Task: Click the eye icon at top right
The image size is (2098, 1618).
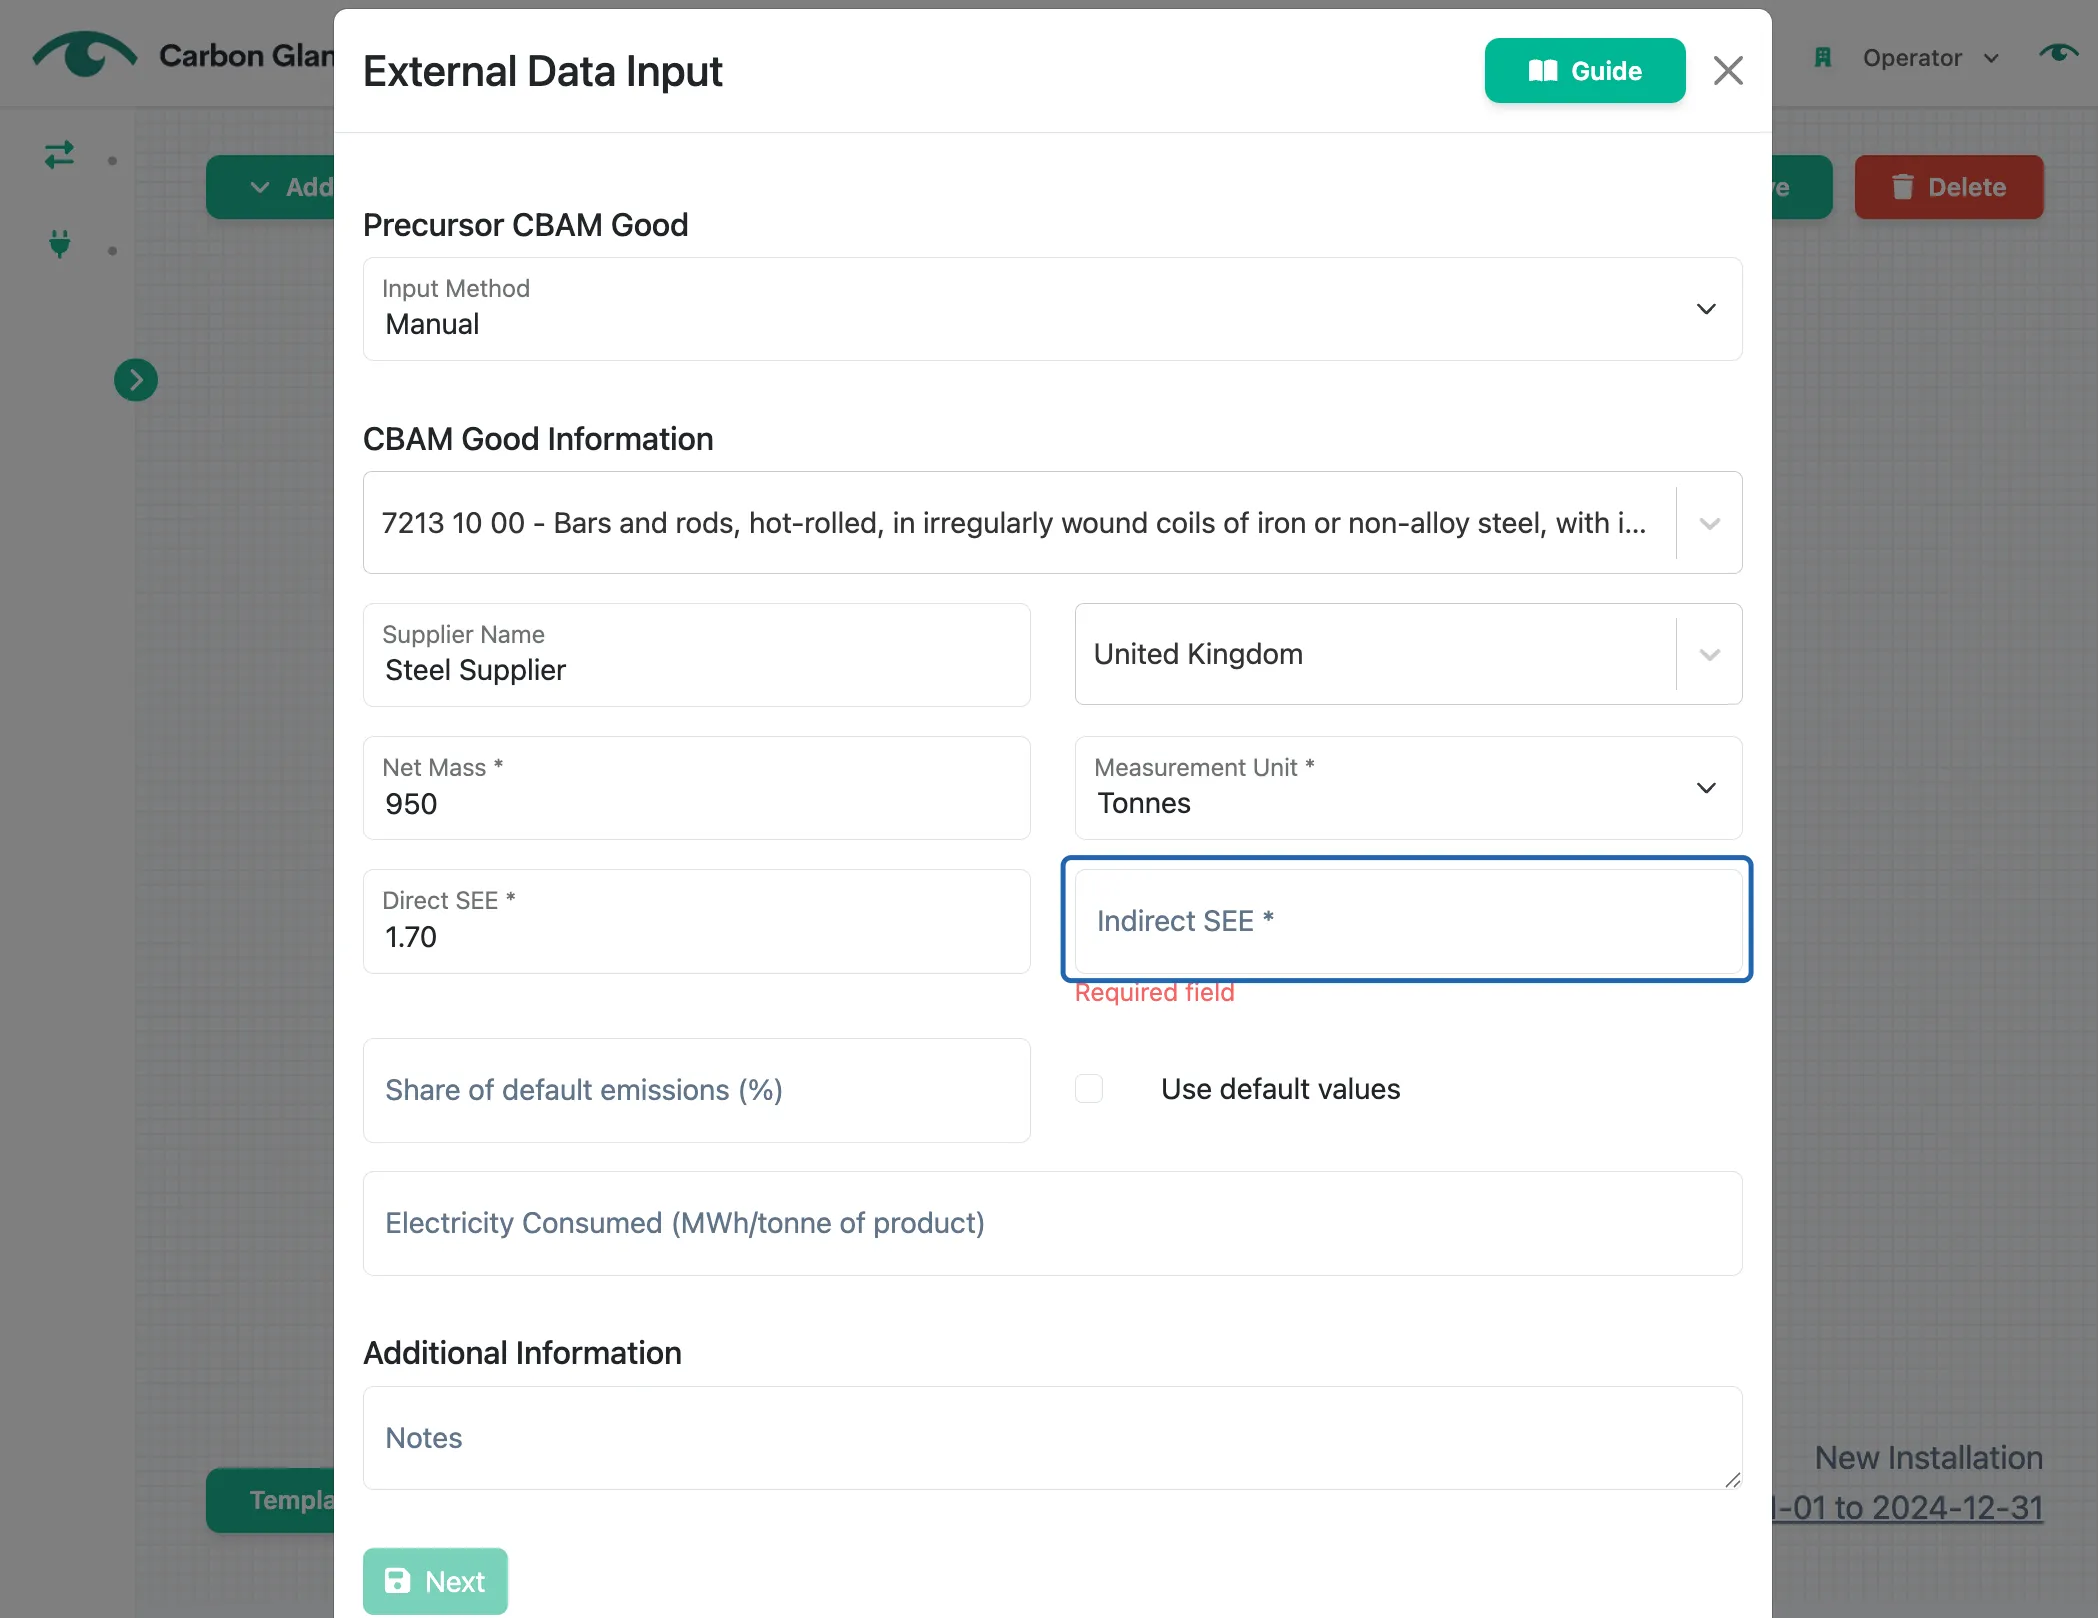Action: click(2058, 53)
